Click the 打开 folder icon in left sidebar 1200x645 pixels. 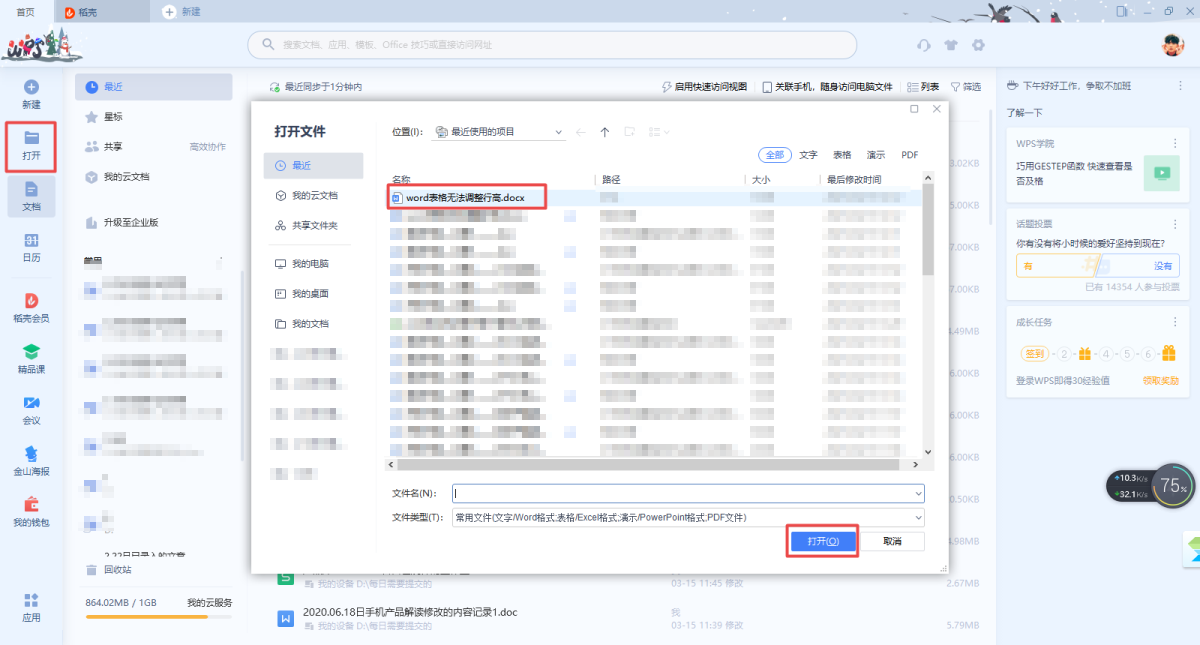31,138
